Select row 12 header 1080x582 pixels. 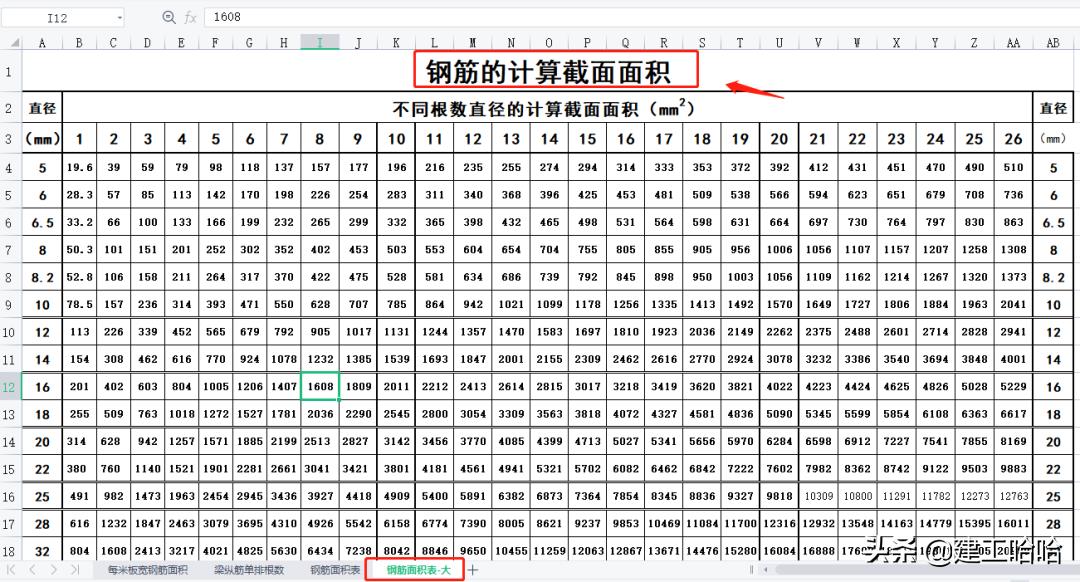(x=10, y=386)
